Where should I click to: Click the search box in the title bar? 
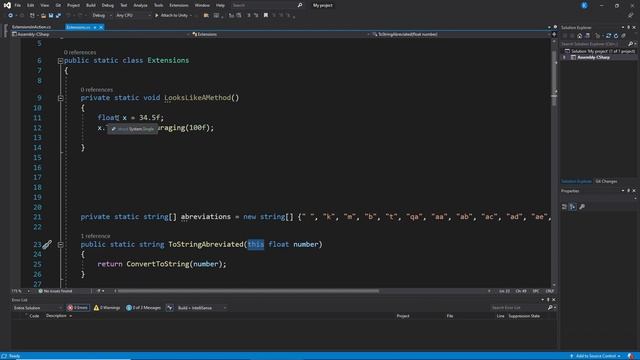click(x=267, y=5)
